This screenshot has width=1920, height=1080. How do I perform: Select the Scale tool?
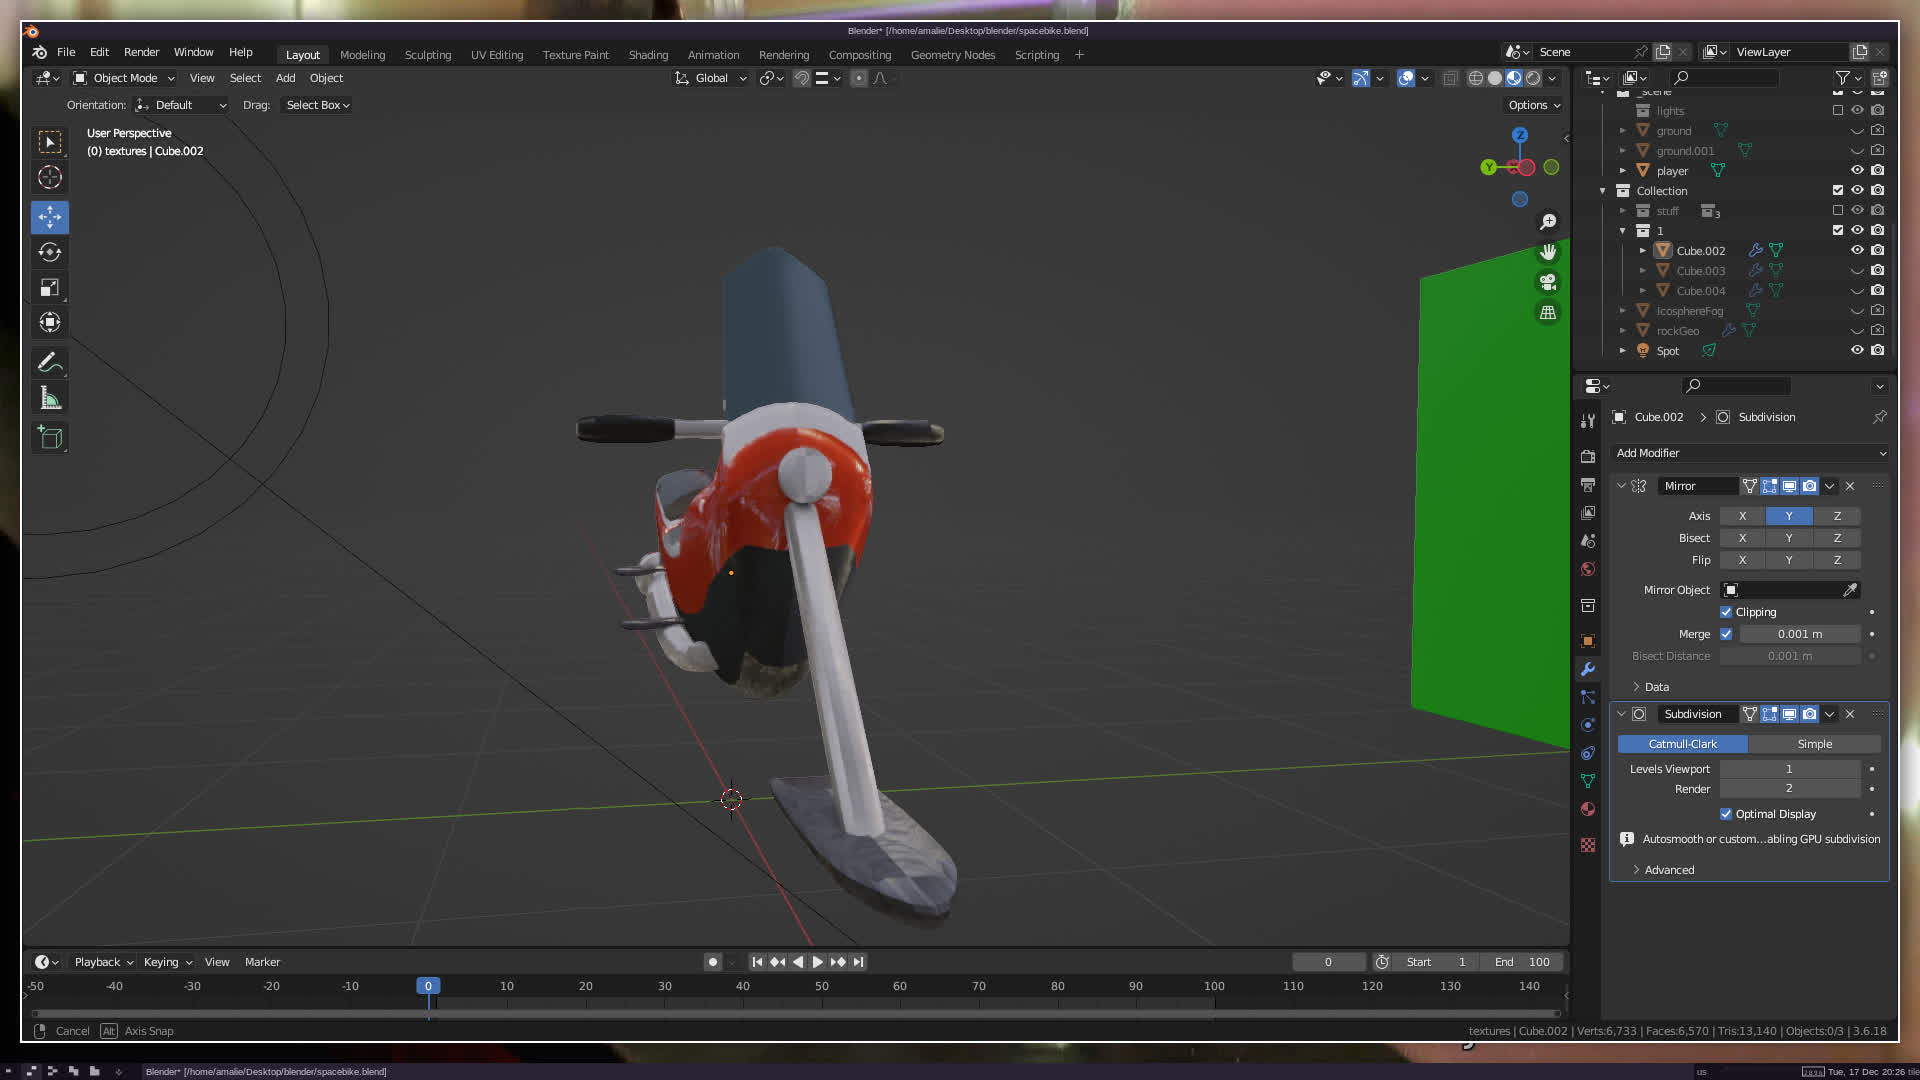50,288
